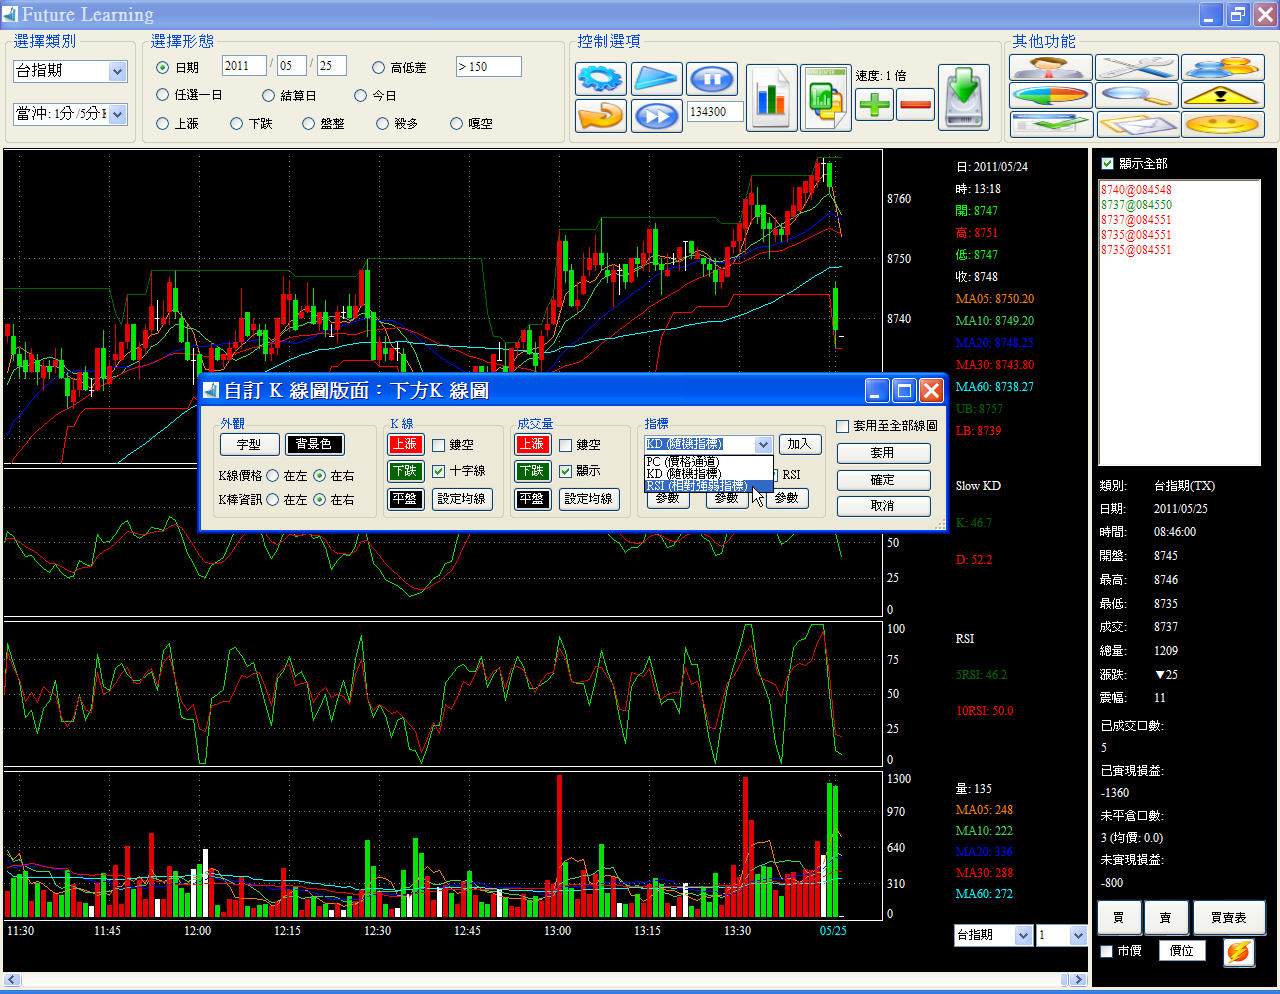Screen dimensions: 1280x994
Task: Open the bar chart document icon
Action: coord(771,97)
